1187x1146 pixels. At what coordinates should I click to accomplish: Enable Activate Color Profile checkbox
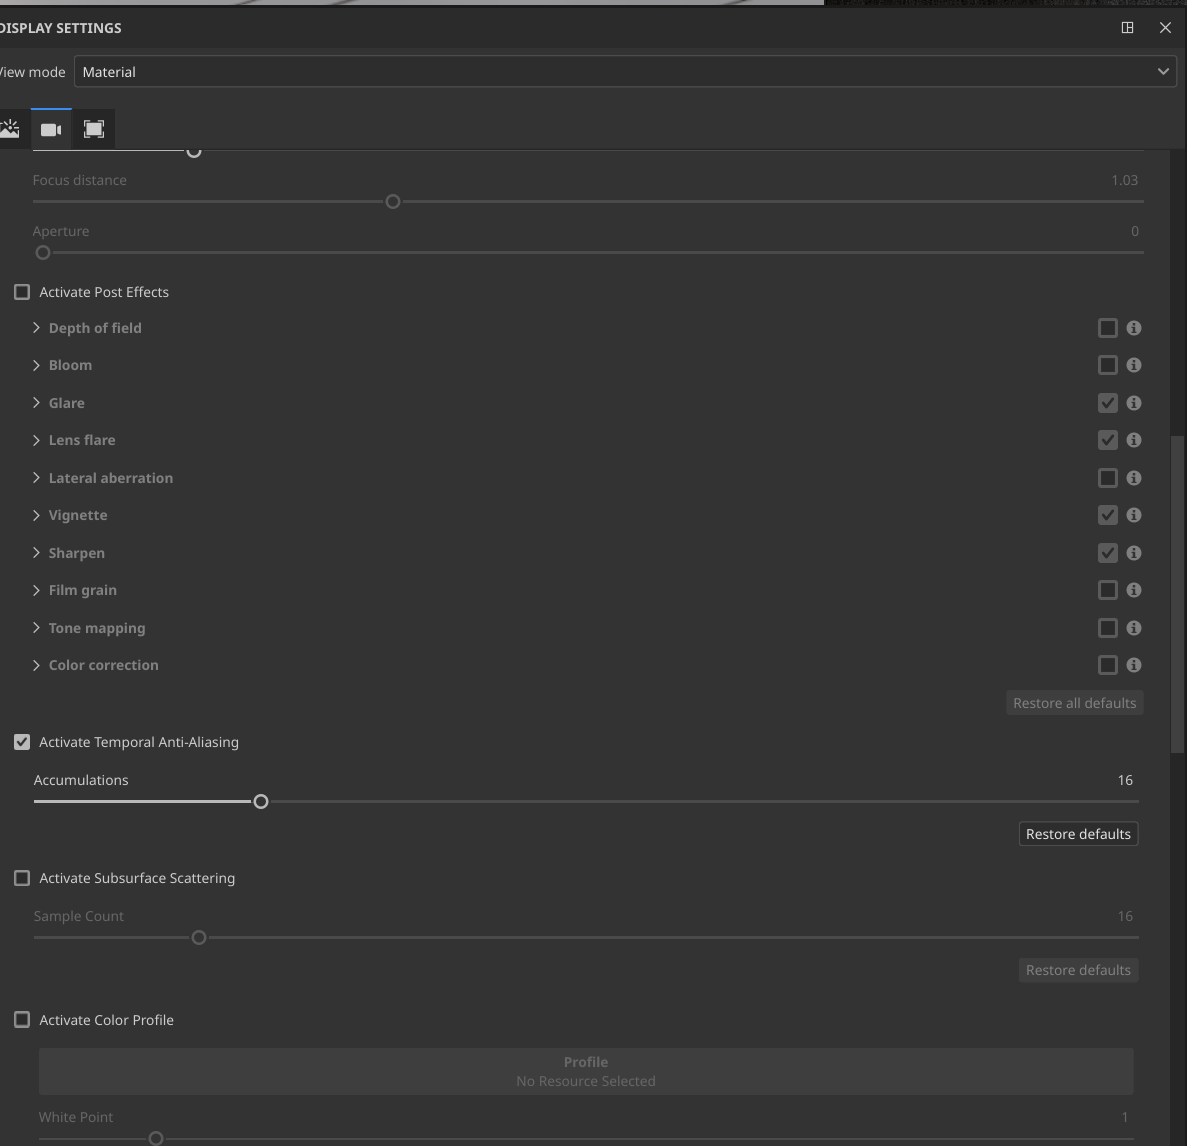pos(22,1020)
